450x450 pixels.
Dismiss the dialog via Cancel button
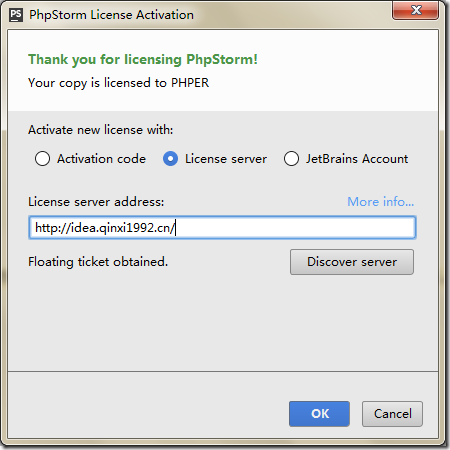(392, 414)
